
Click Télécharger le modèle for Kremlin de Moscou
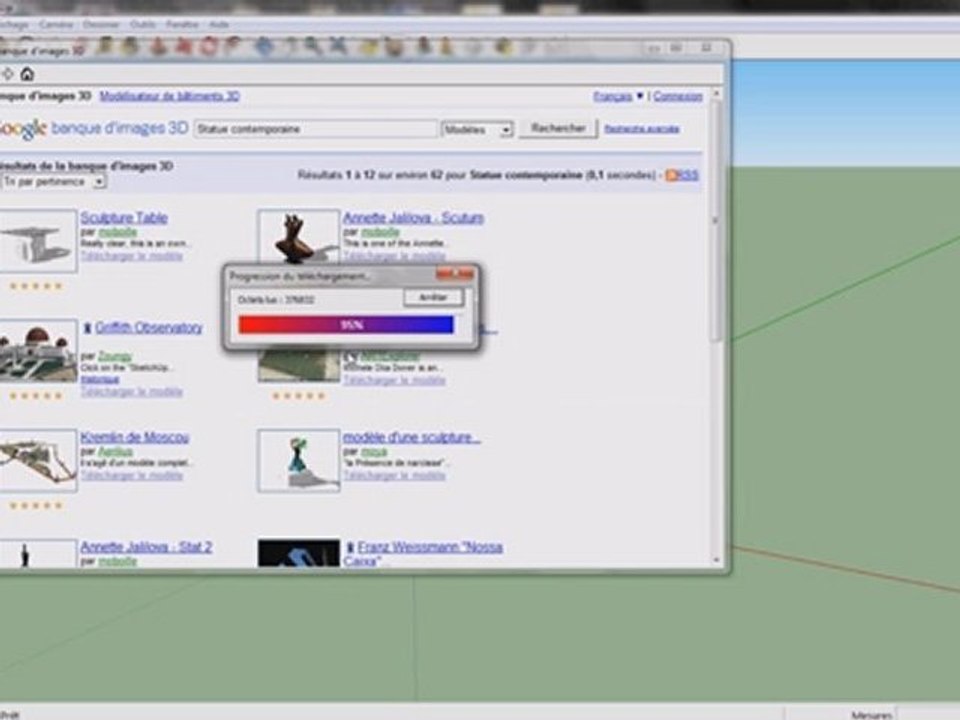(132, 475)
